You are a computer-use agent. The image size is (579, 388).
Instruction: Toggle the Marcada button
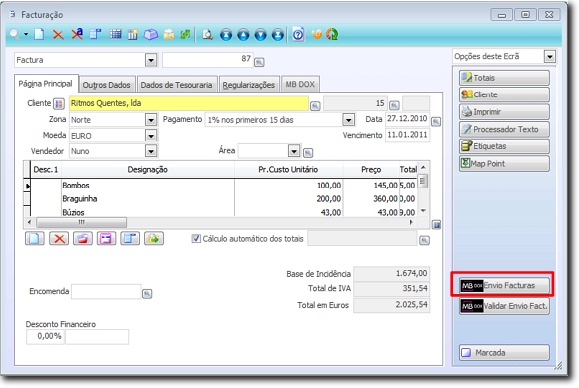click(504, 353)
